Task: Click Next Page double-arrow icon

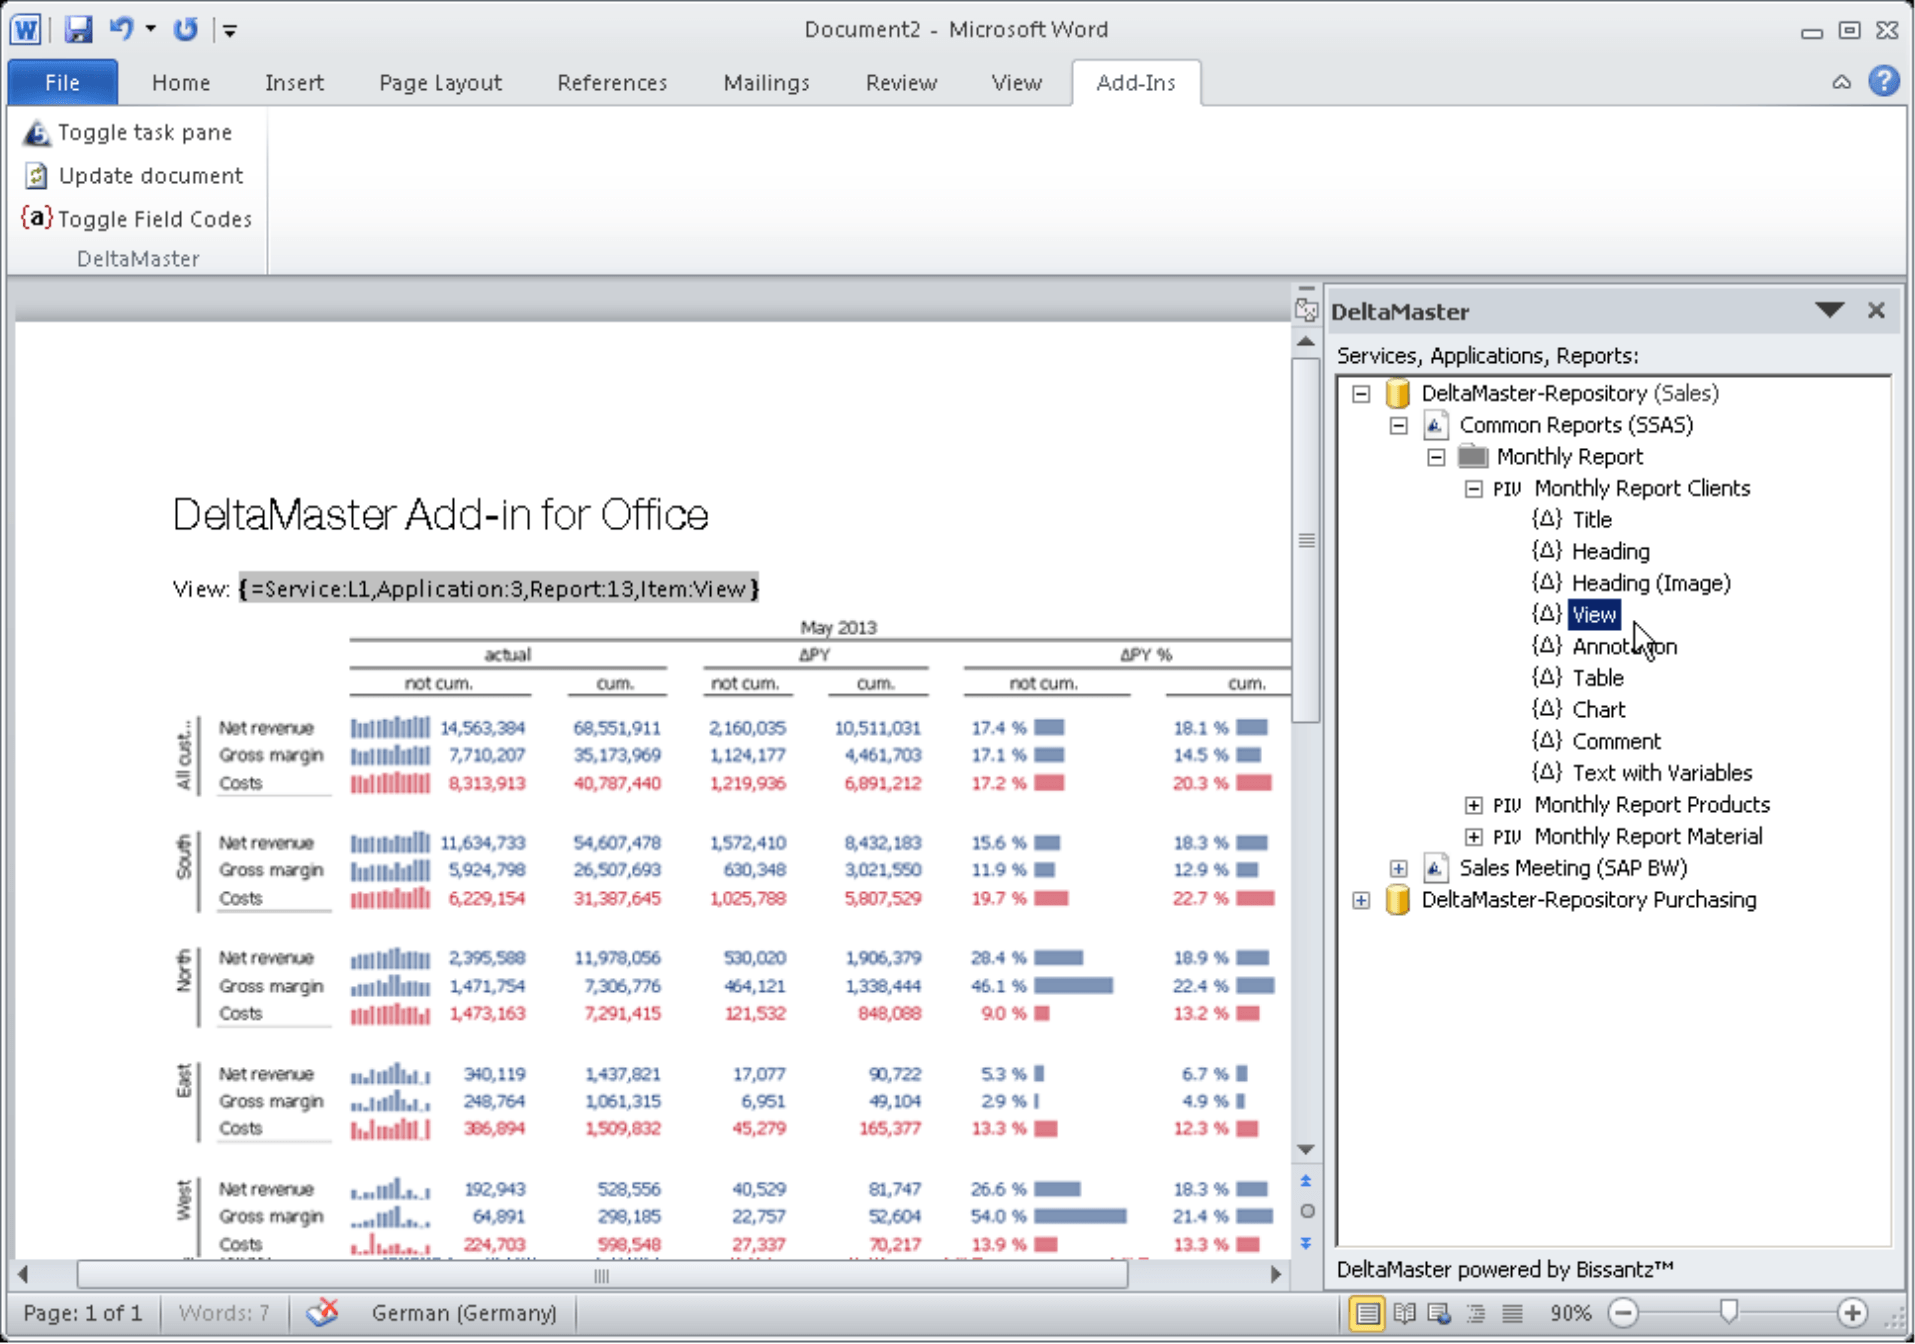Action: 1306,1243
